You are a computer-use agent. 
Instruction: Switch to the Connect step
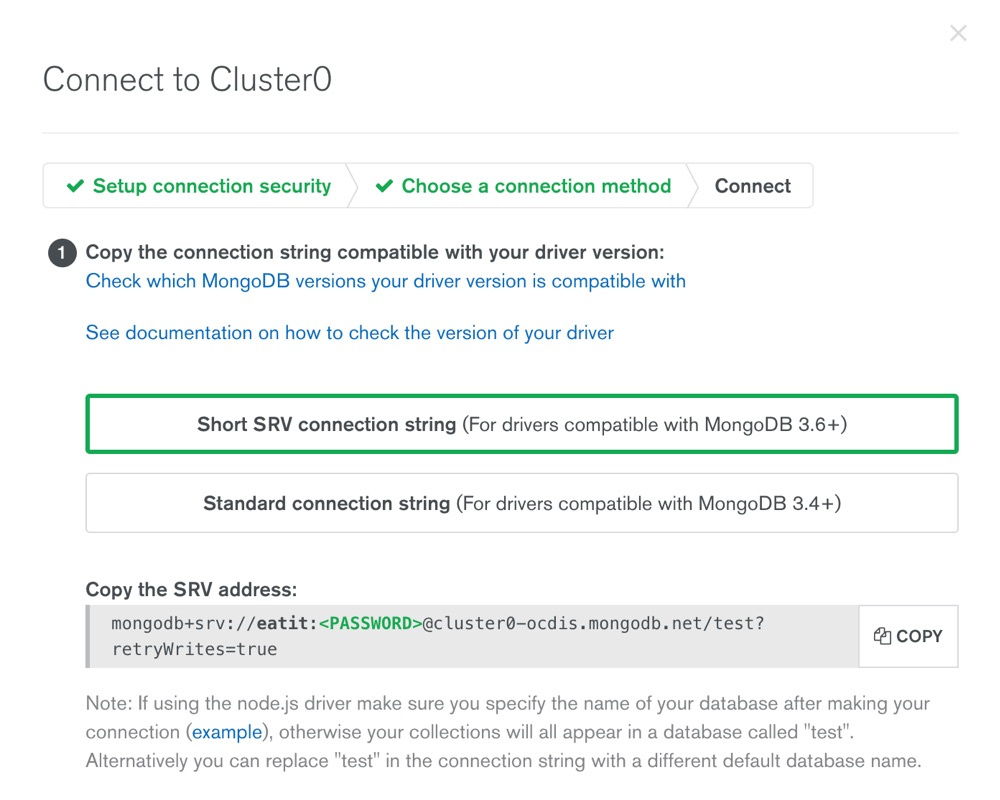752,186
